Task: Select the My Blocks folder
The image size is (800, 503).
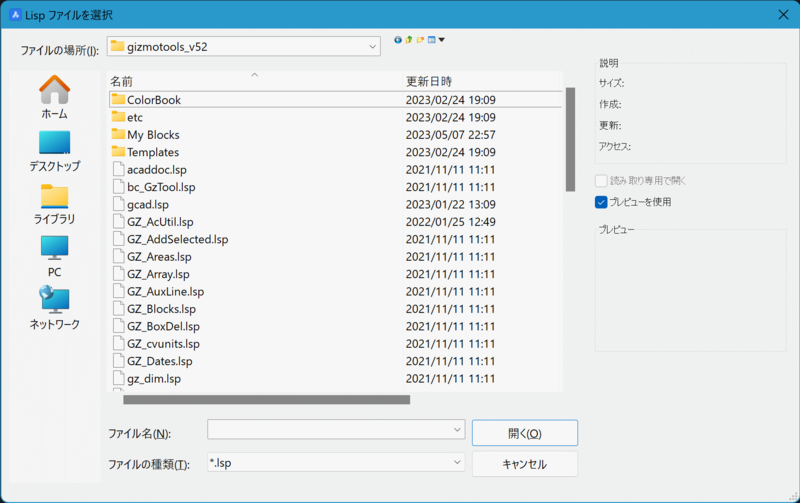Action: click(152, 134)
